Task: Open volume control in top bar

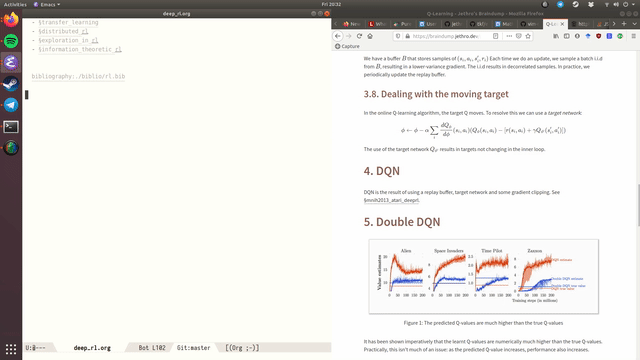Action: tap(616, 4)
